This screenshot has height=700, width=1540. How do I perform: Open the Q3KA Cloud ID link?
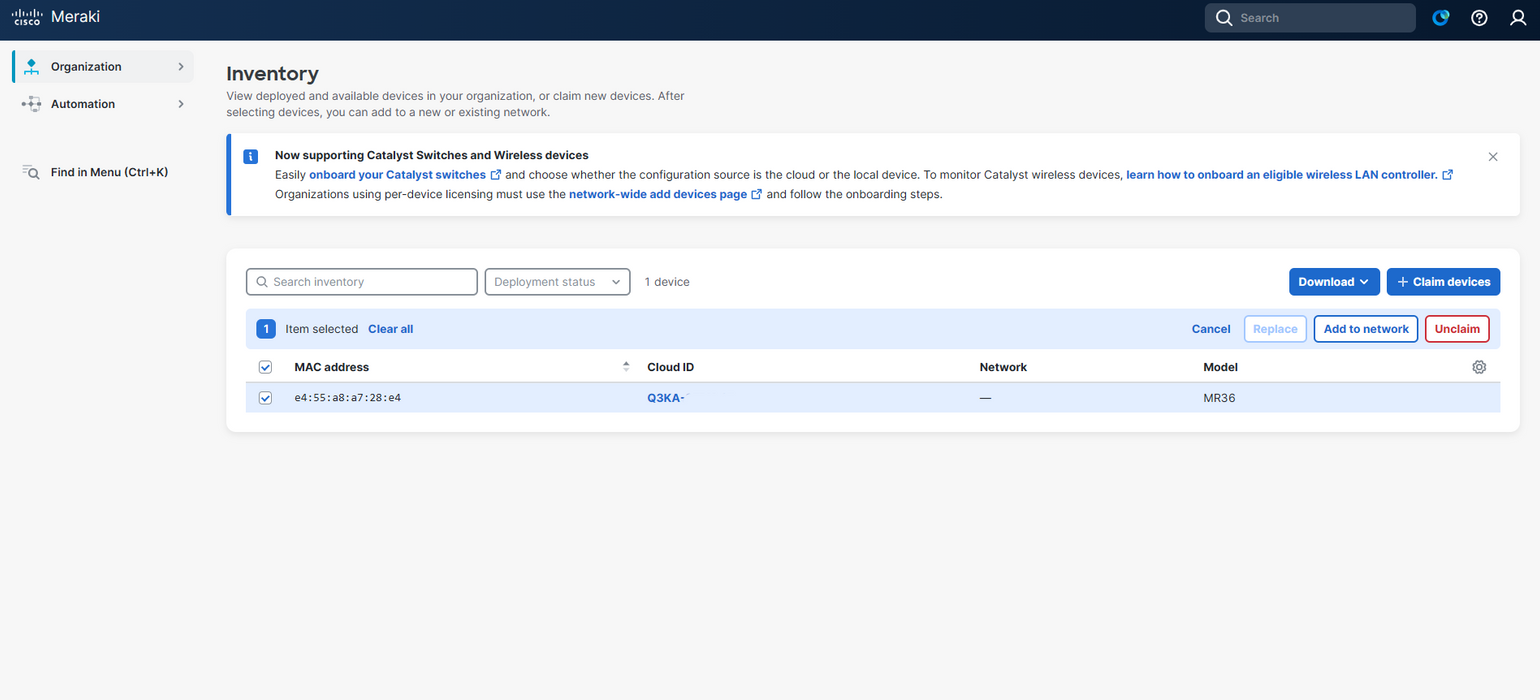point(666,398)
